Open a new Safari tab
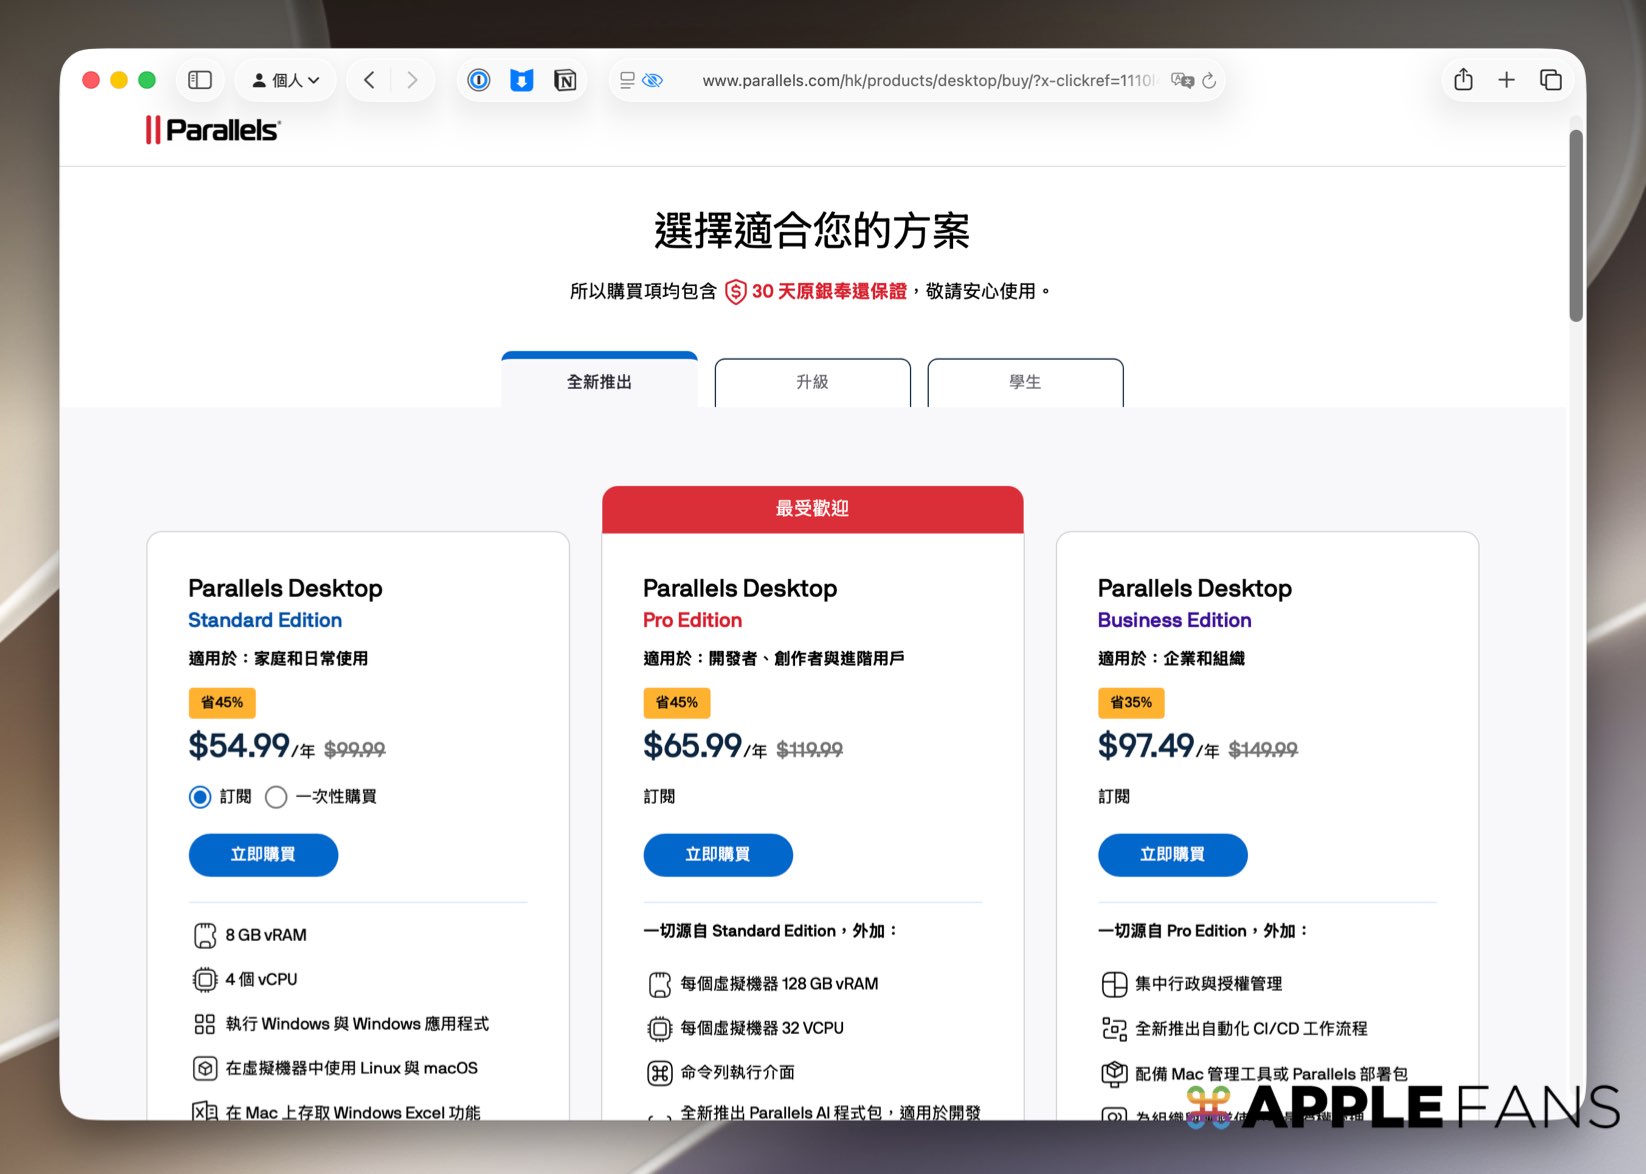1646x1174 pixels. [x=1507, y=80]
